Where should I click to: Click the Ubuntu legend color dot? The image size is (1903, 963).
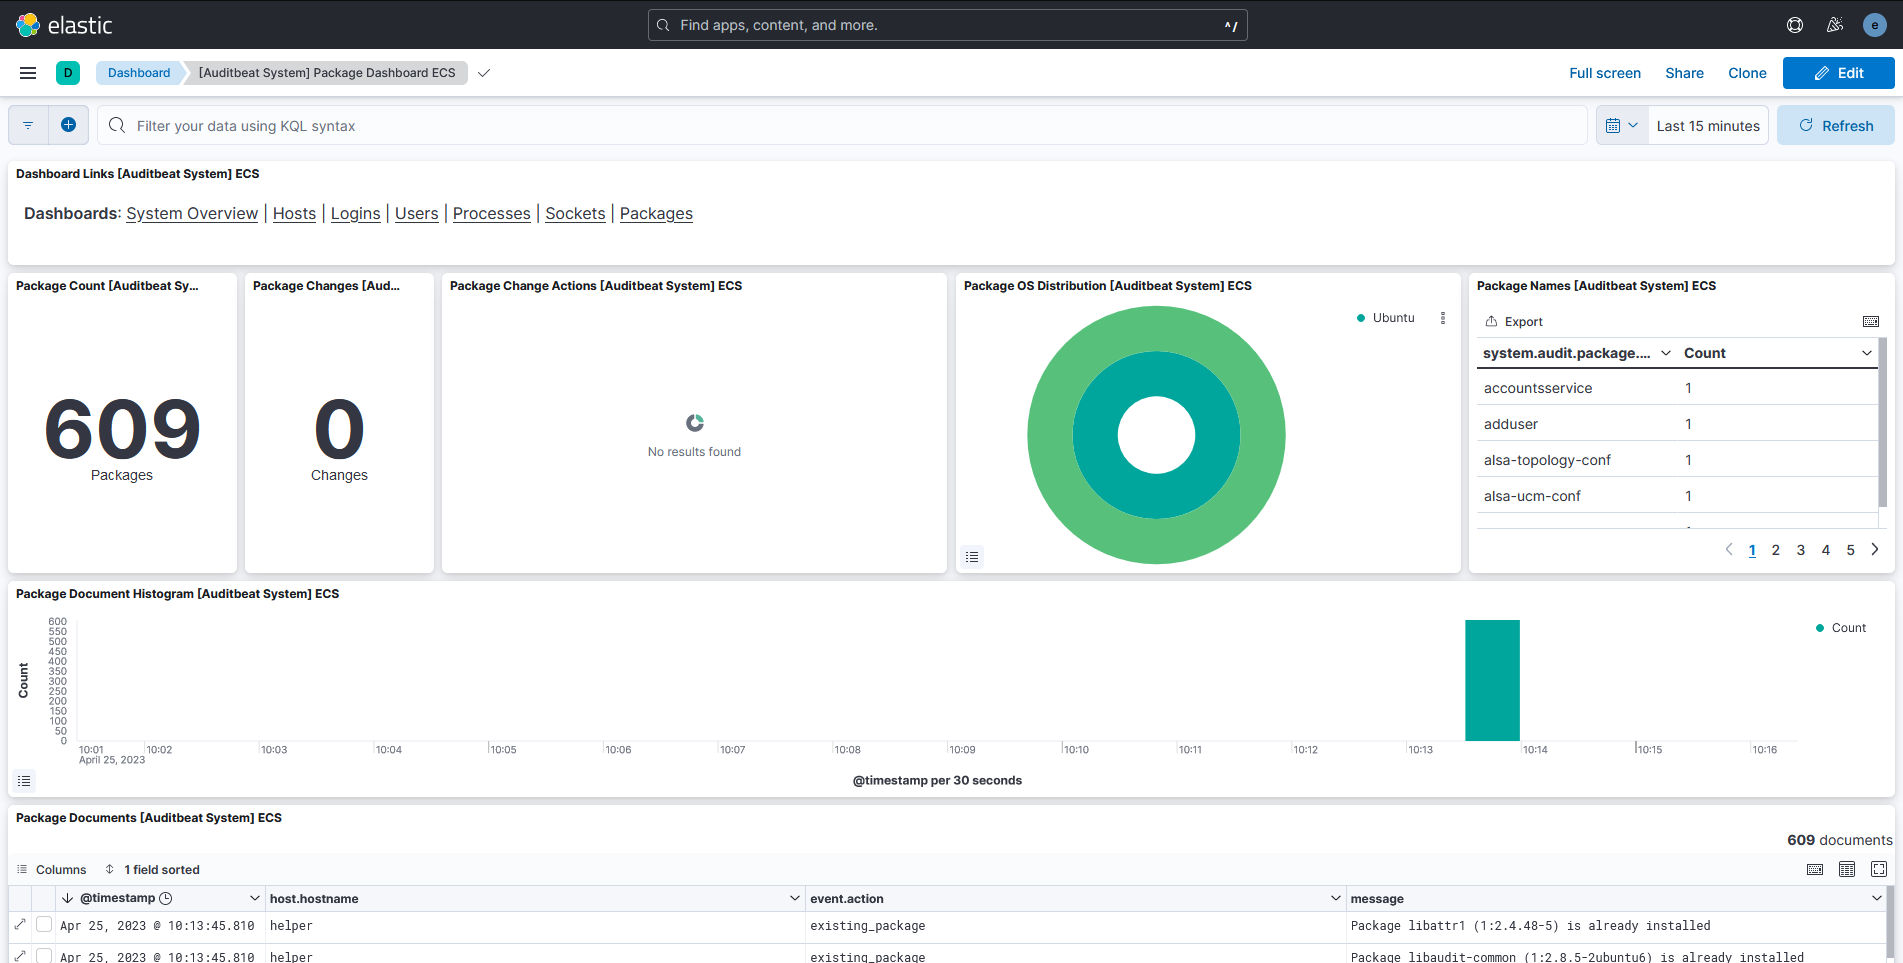[x=1361, y=318]
